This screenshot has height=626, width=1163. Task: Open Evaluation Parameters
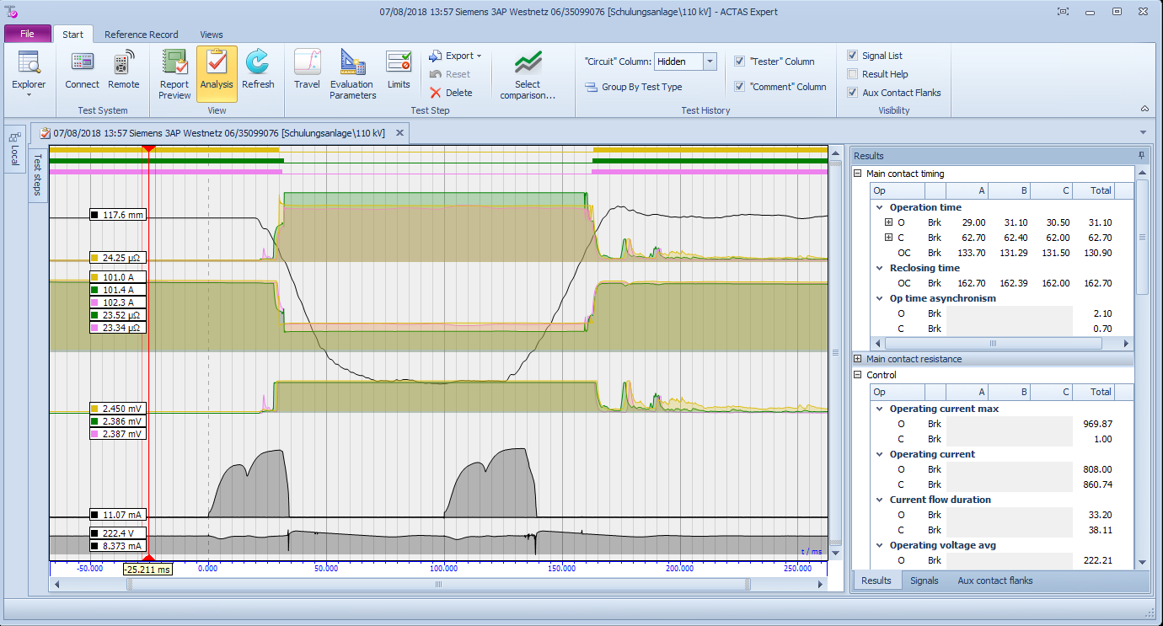(352, 74)
